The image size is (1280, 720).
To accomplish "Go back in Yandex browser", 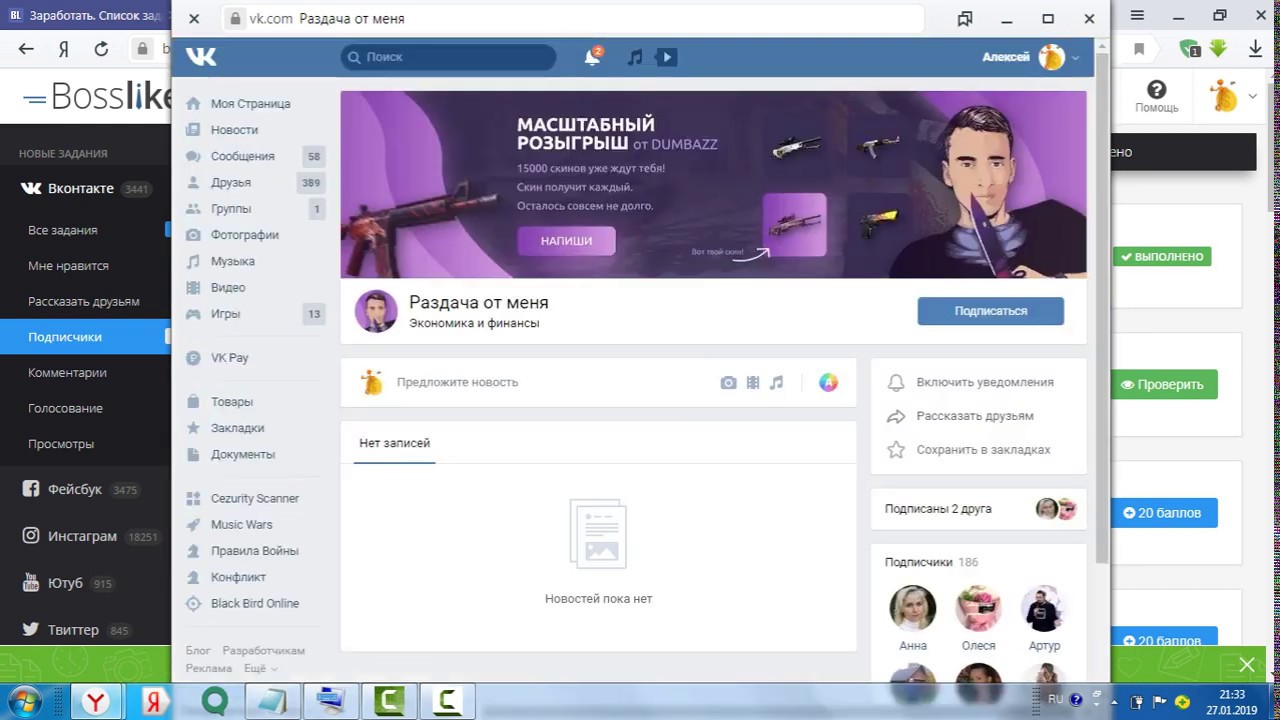I will (x=26, y=48).
